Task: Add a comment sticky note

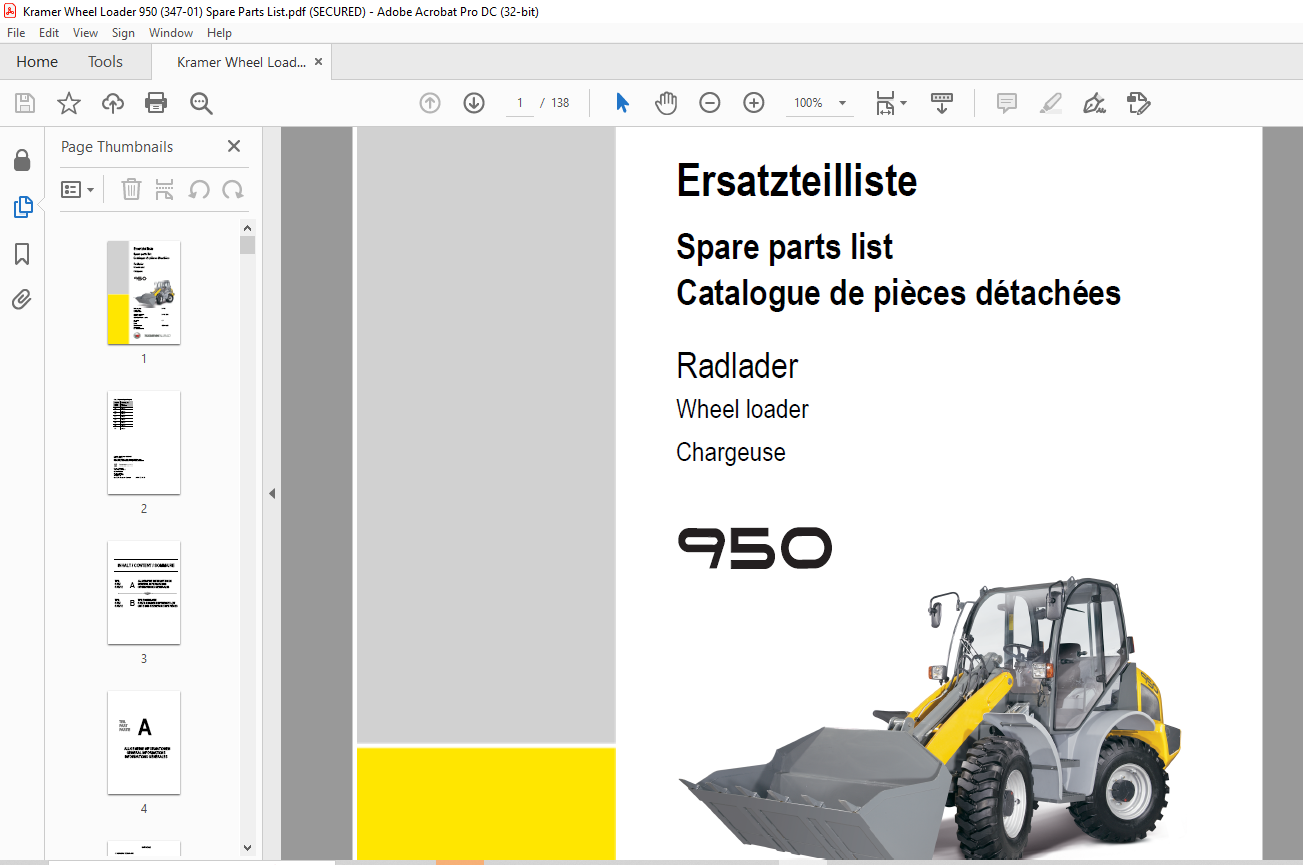Action: click(x=1007, y=103)
